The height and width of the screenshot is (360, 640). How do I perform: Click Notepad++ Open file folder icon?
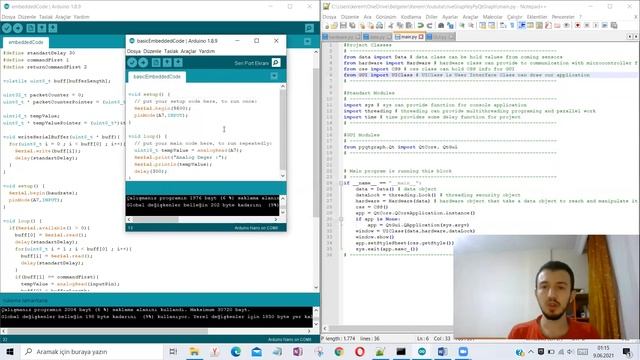coord(334,25)
